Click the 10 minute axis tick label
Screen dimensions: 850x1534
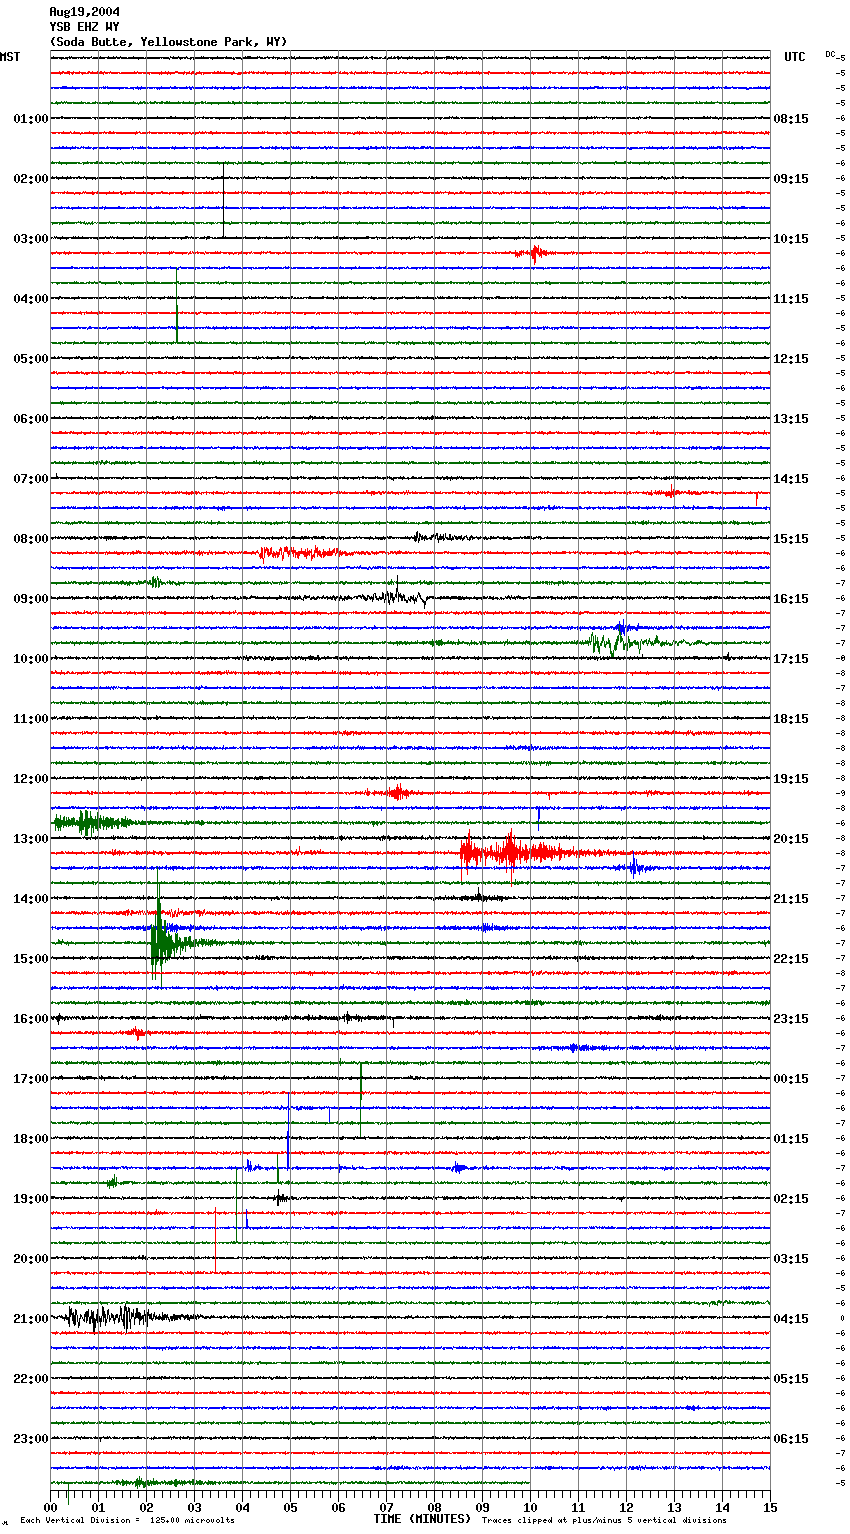(531, 1507)
